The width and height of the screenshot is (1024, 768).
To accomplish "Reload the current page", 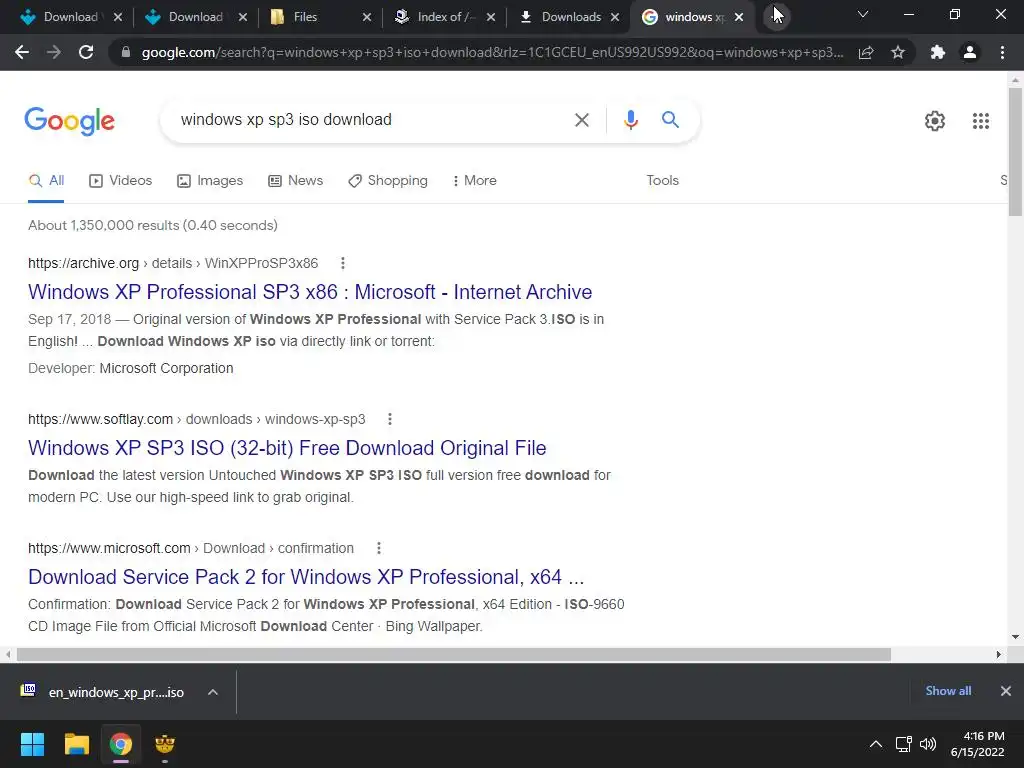I will pos(86,52).
